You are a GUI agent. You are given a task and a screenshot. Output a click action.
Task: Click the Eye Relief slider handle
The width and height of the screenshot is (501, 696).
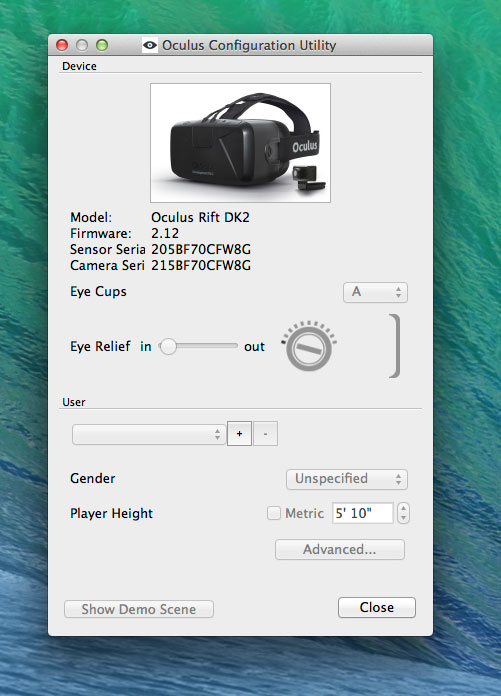click(x=168, y=346)
